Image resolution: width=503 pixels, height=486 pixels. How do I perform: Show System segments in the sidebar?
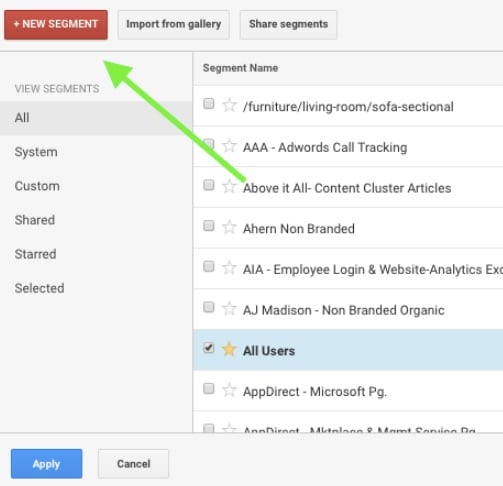click(x=36, y=152)
